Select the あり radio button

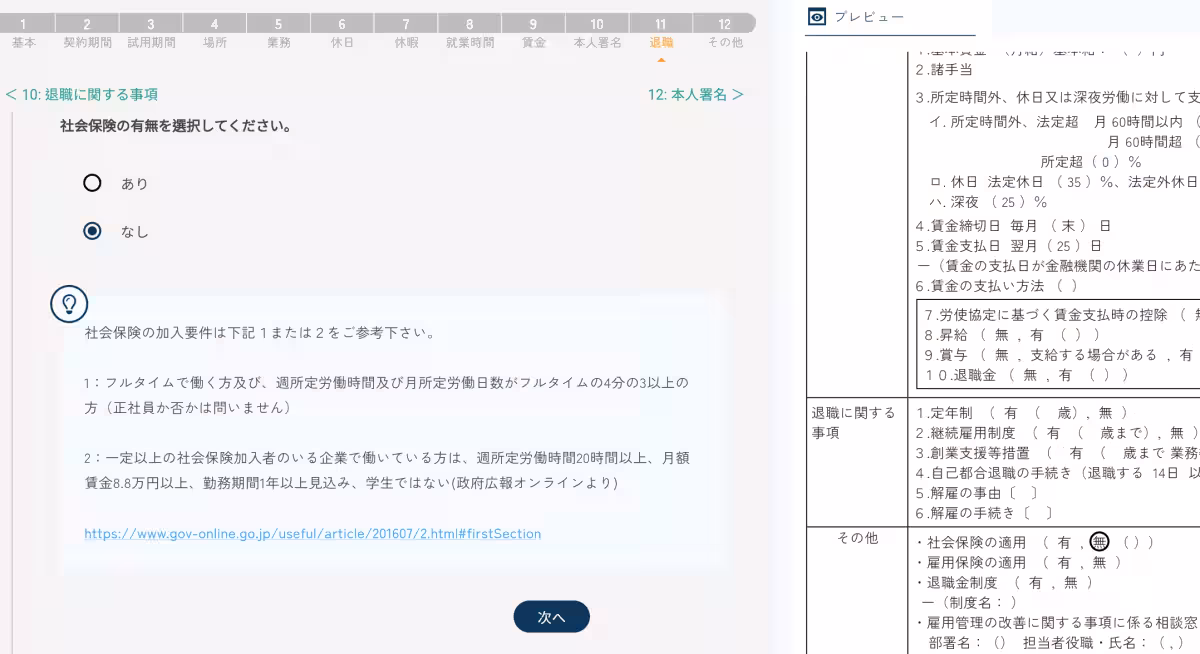(92, 183)
